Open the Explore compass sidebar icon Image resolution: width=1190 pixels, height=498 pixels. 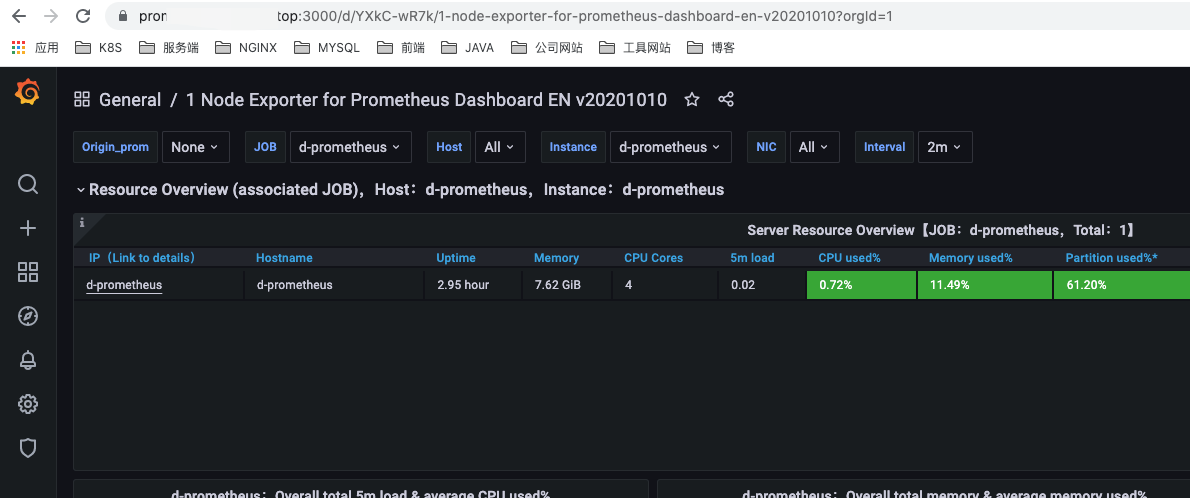28,317
